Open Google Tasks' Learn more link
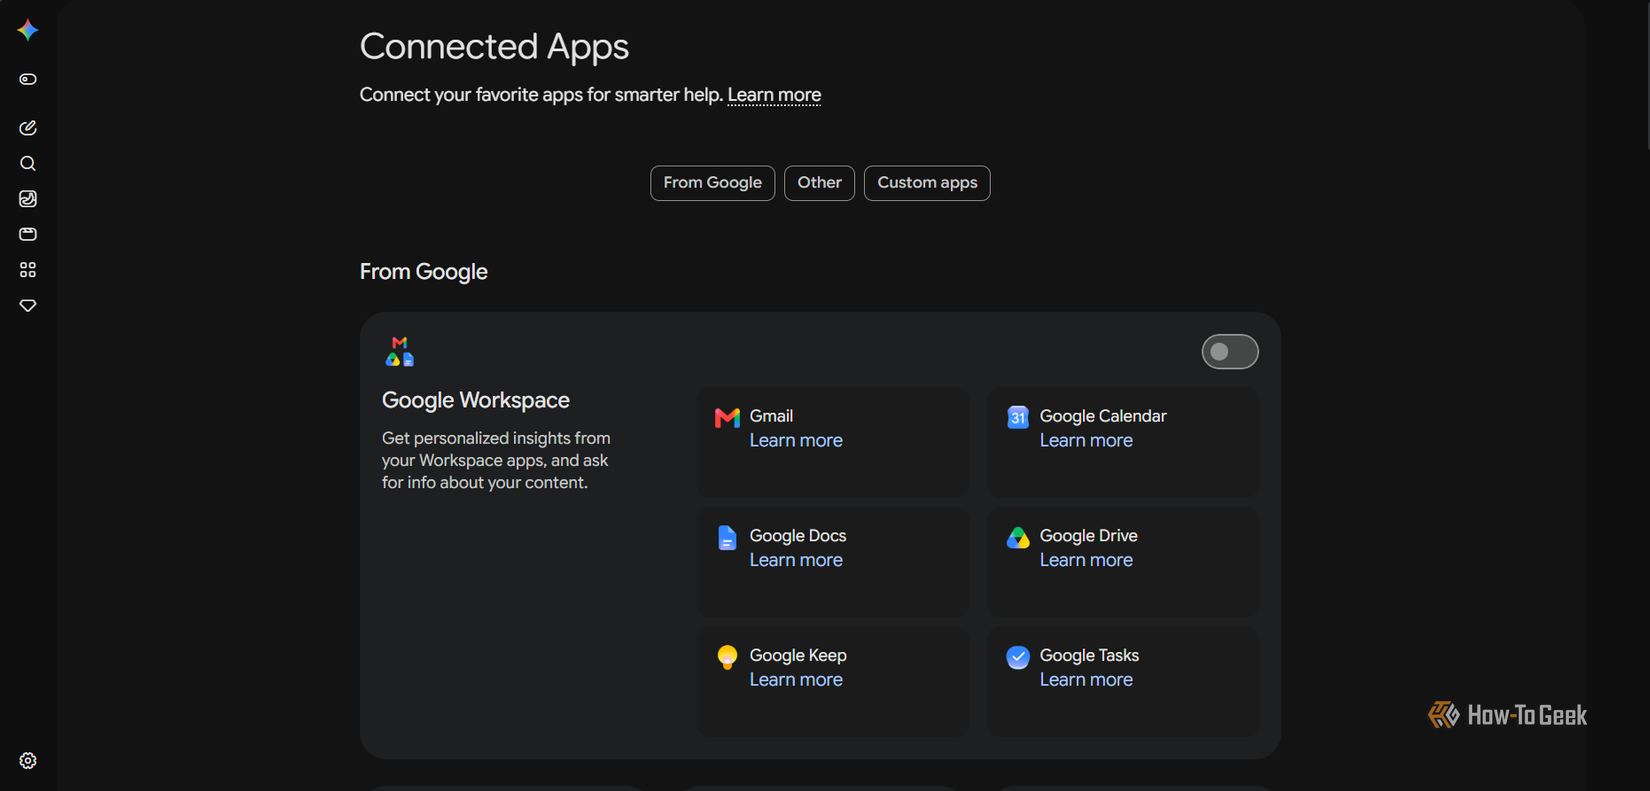Viewport: 1650px width, 791px height. click(1086, 680)
